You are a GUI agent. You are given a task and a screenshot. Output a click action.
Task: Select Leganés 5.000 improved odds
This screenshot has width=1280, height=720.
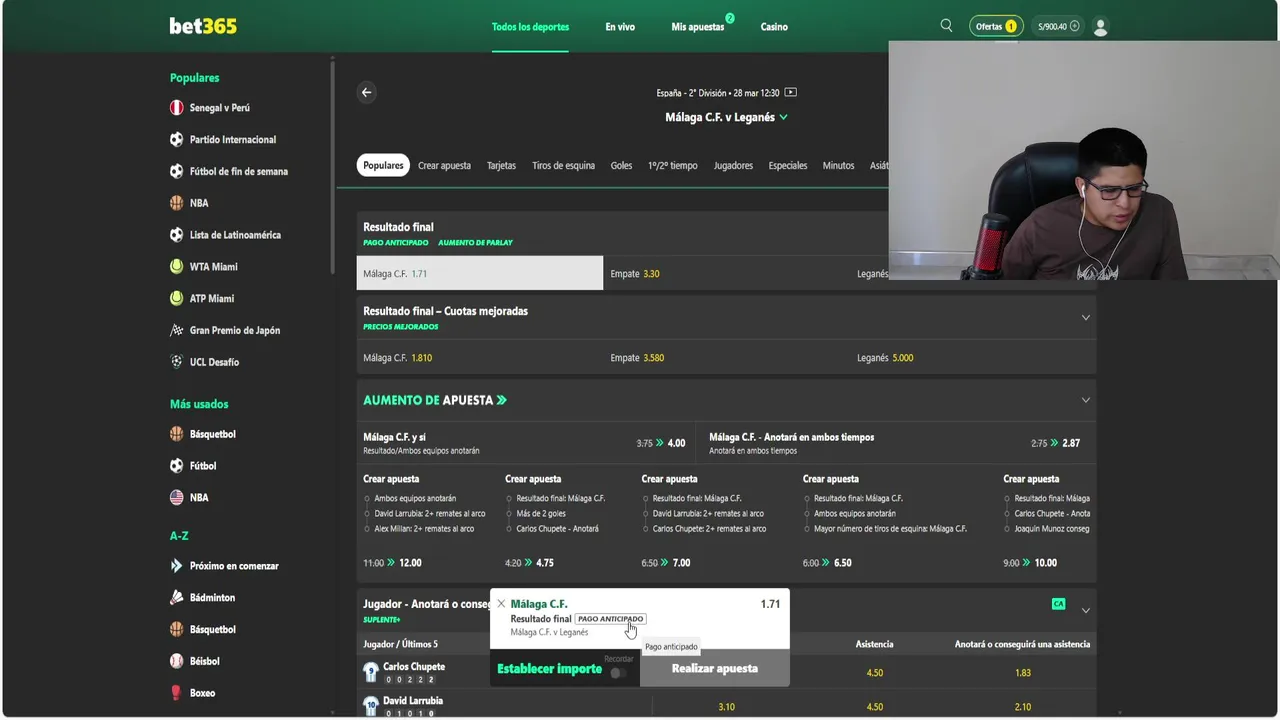pyautogui.click(x=973, y=357)
